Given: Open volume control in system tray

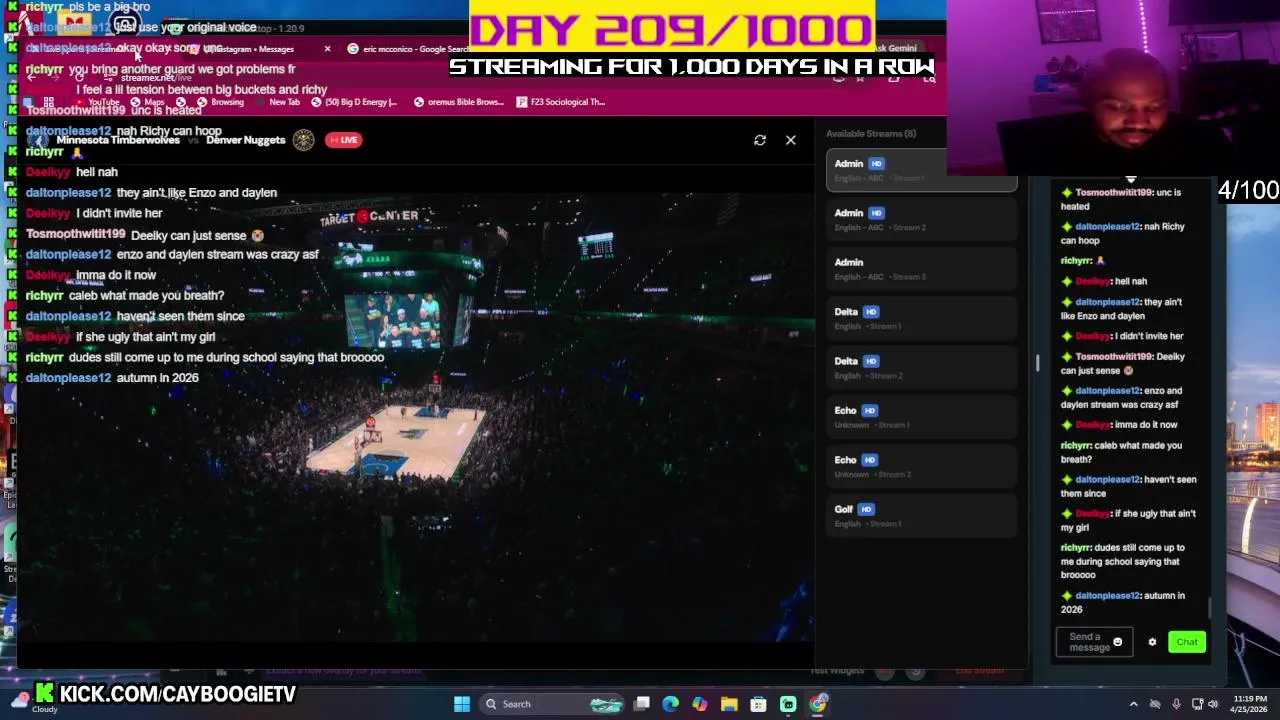Looking at the screenshot, I should 1214,704.
